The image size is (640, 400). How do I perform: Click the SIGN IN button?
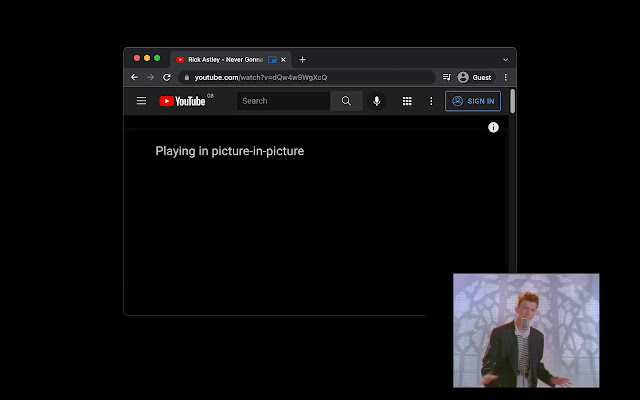point(473,101)
